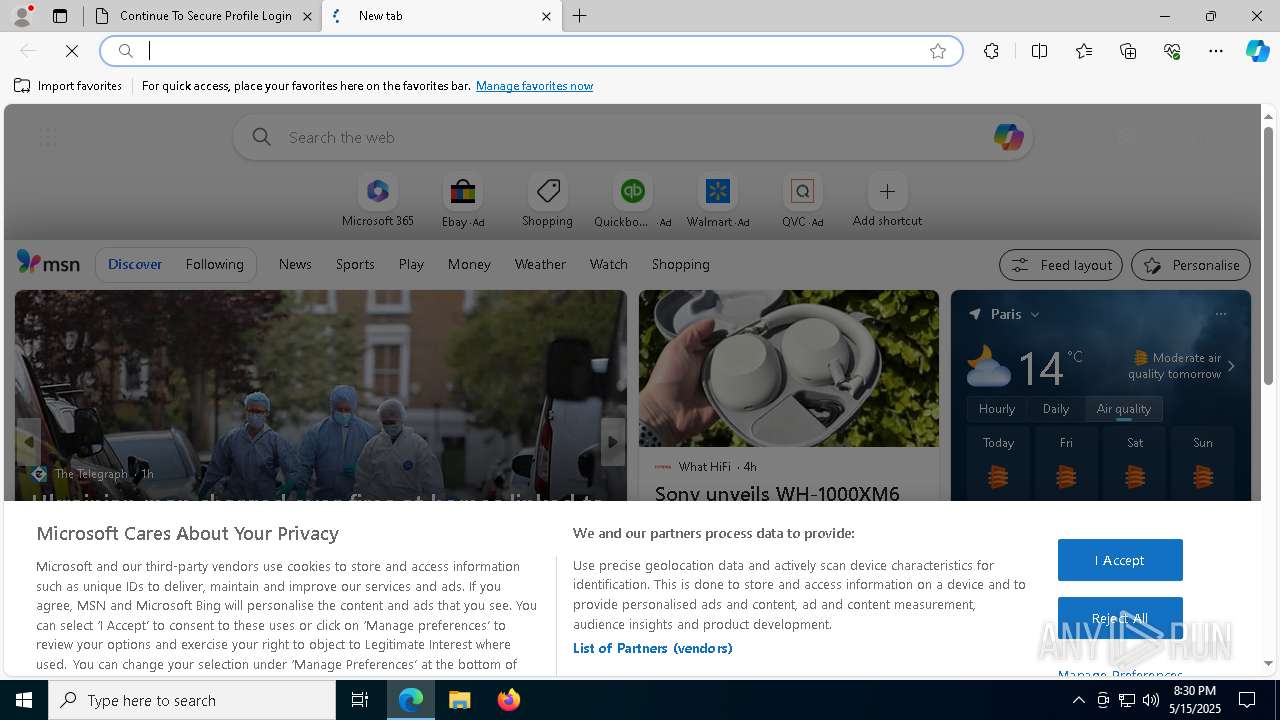The height and width of the screenshot is (720, 1280).
Task: Stop loading the page
Action: pos(72,51)
